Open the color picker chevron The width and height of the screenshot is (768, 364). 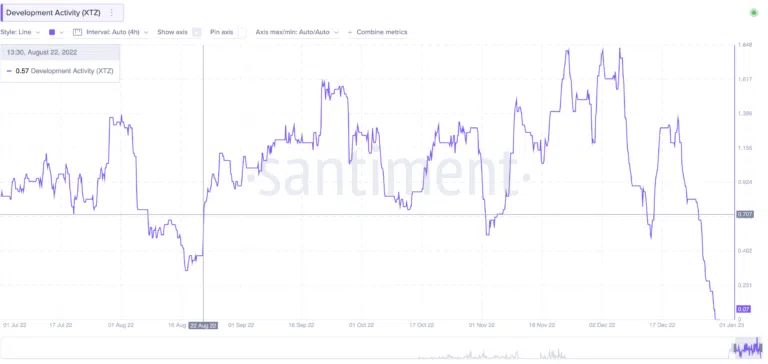[62, 32]
